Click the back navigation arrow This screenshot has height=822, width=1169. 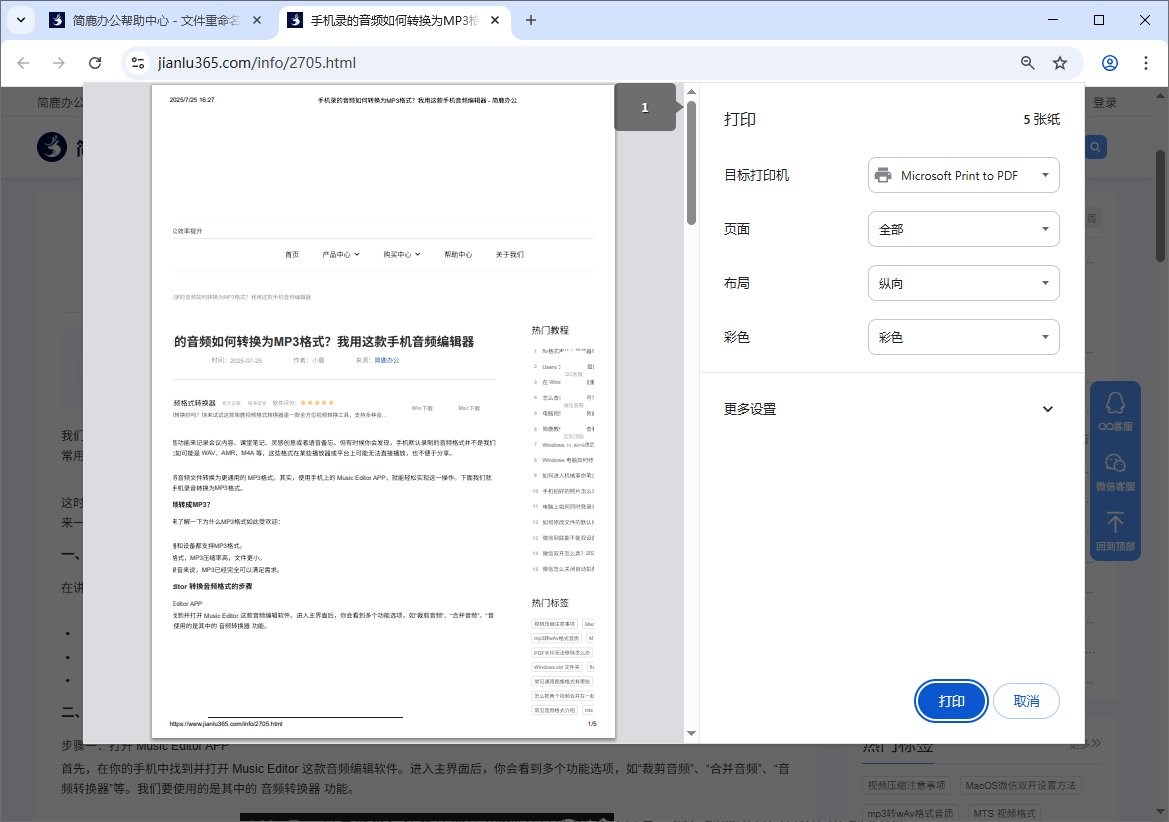pyautogui.click(x=23, y=62)
